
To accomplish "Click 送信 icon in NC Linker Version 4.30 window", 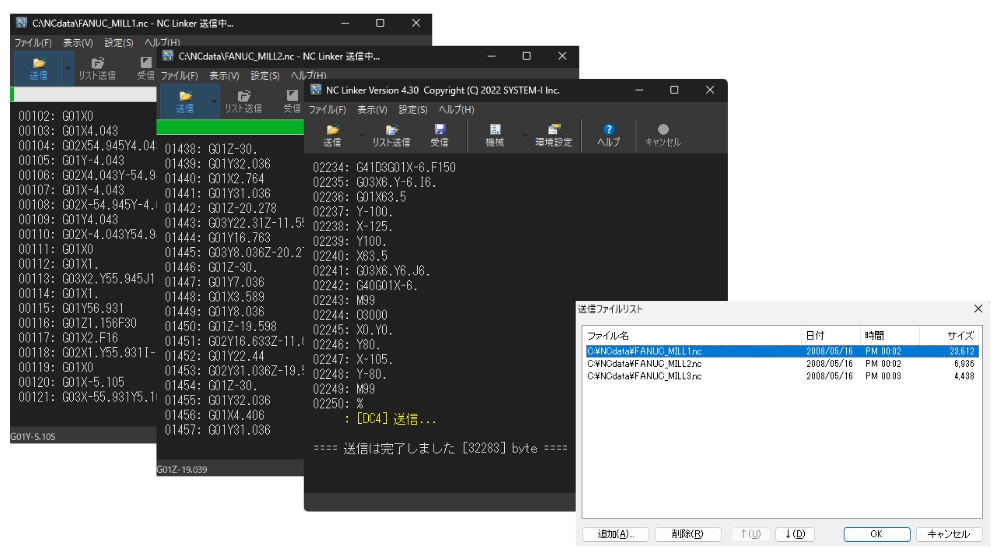I will [x=332, y=135].
